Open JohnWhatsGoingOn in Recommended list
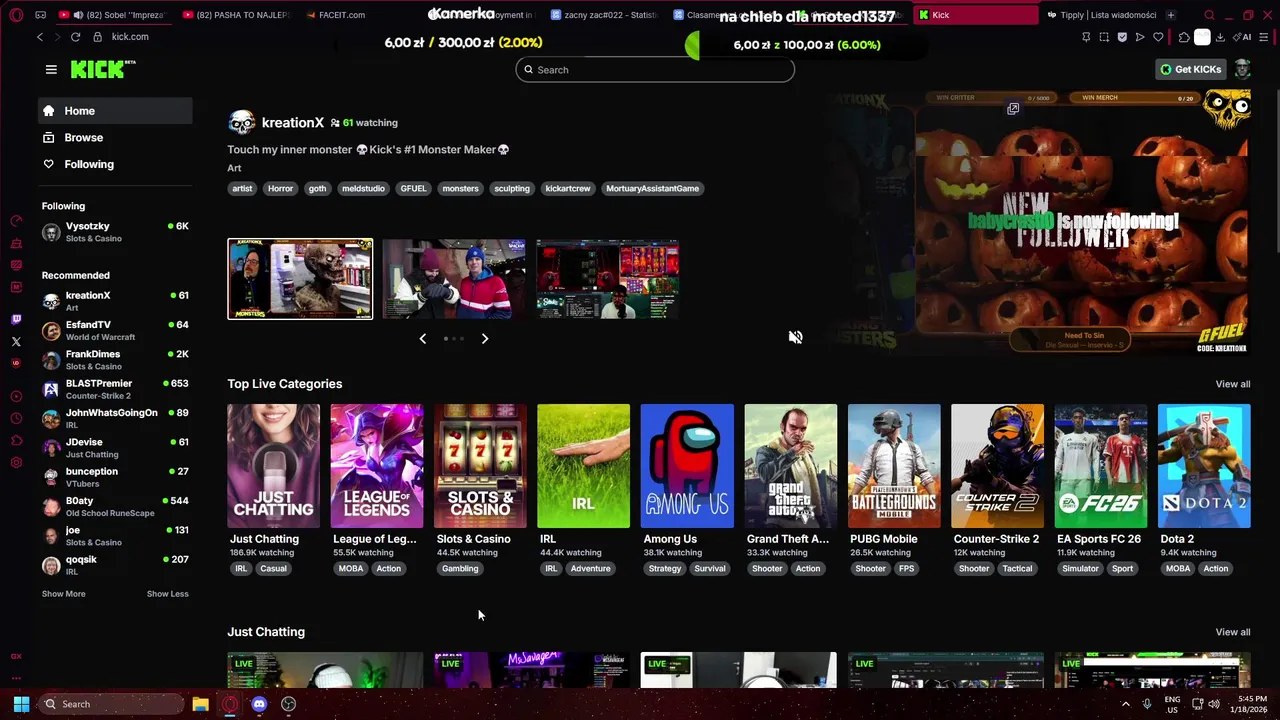Viewport: 1280px width, 720px height. point(115,418)
